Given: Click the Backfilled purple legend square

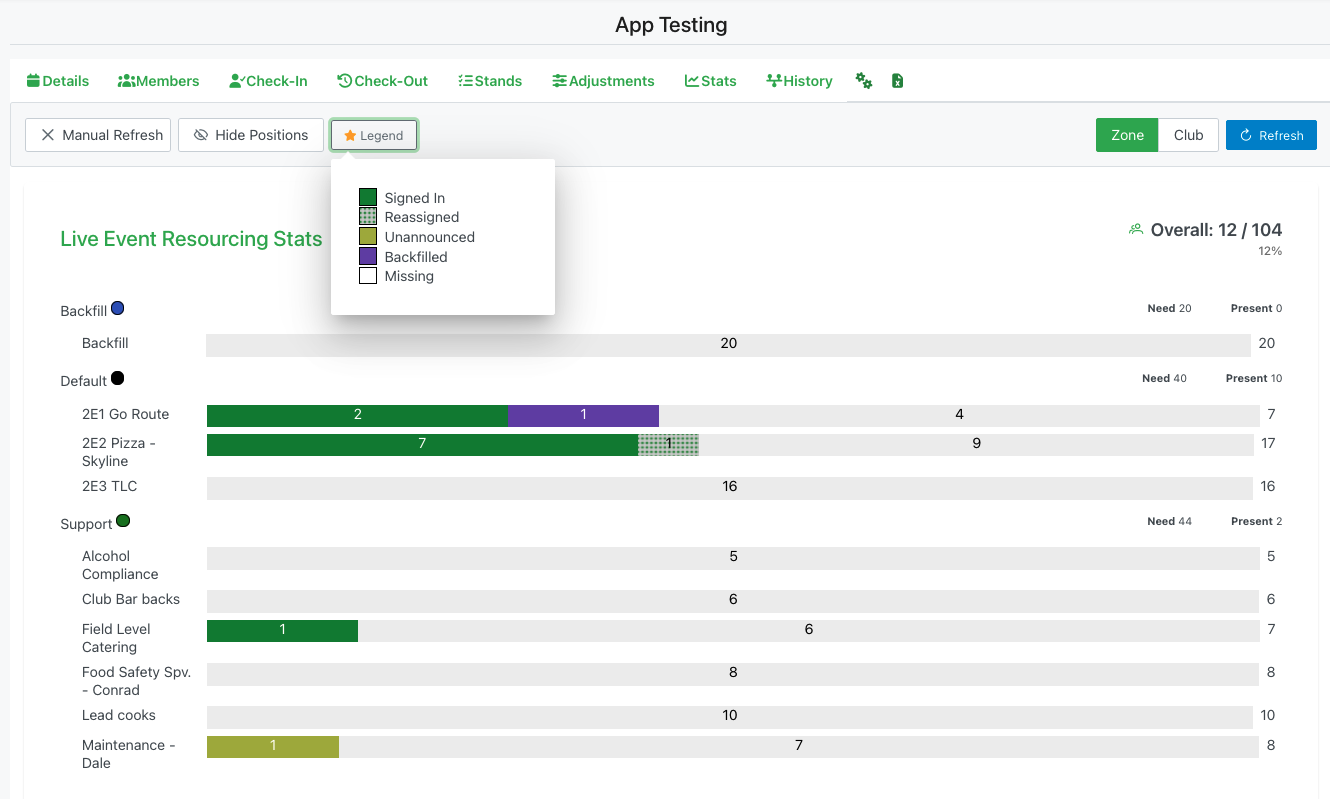Looking at the screenshot, I should 368,257.
